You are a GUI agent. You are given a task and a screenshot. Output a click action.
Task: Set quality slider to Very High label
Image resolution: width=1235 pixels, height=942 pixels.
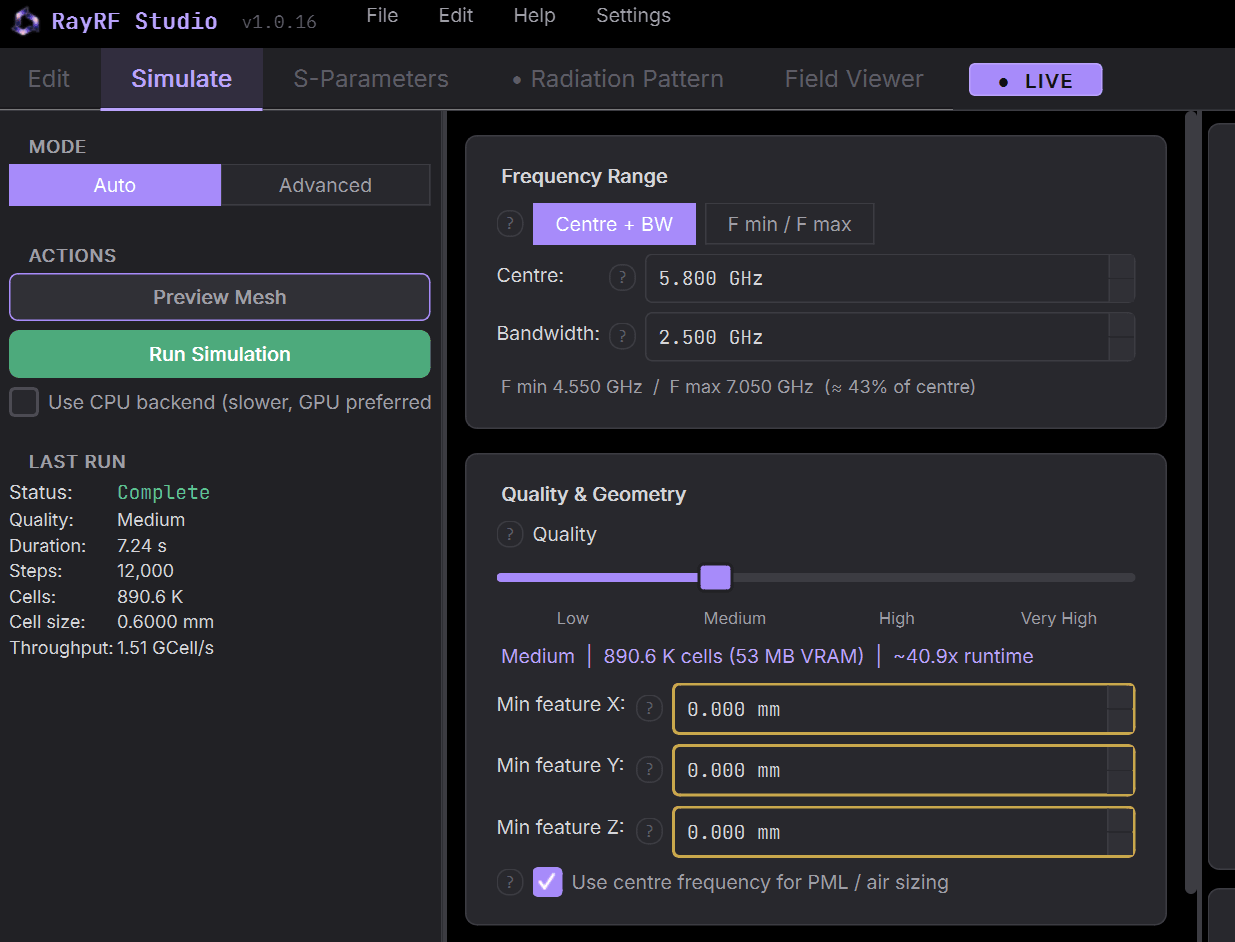pyautogui.click(x=1058, y=618)
